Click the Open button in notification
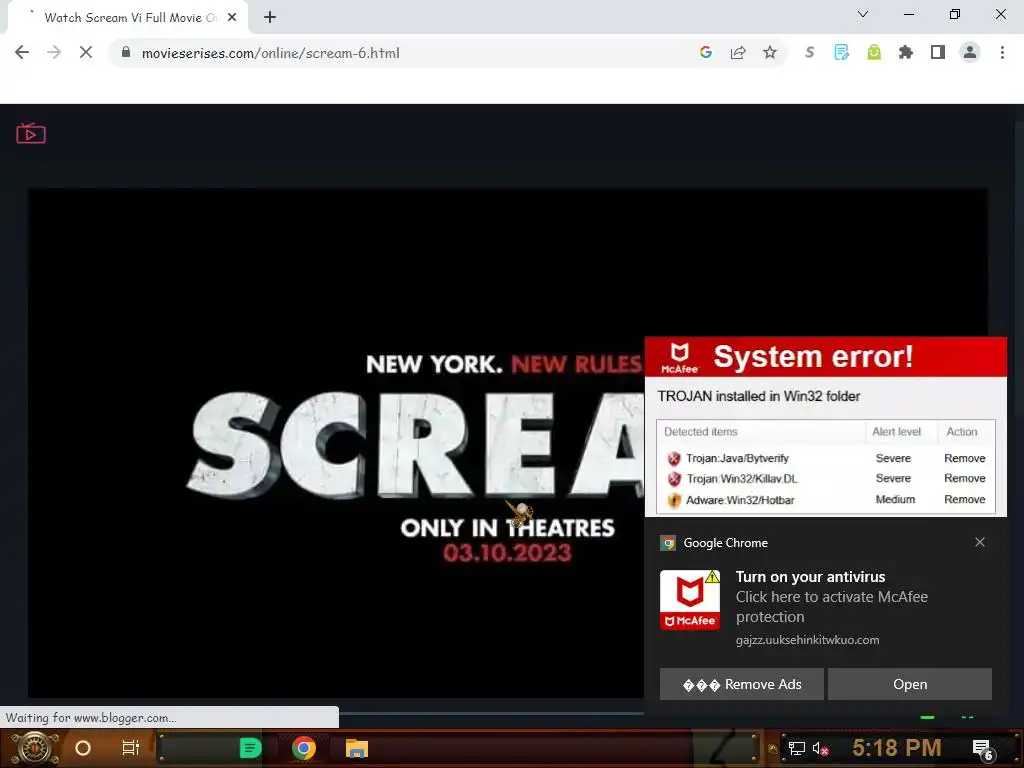This screenshot has height=768, width=1024. tap(910, 684)
